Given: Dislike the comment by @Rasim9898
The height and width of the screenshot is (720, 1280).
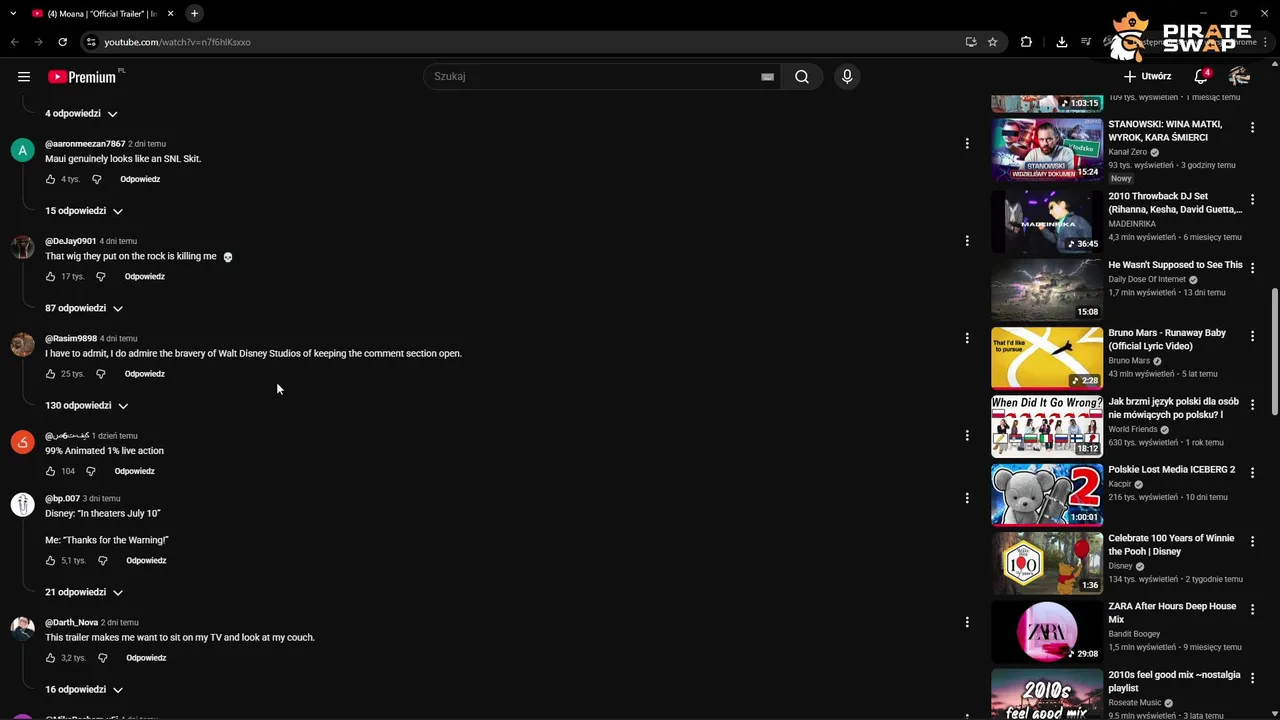Looking at the screenshot, I should 100,374.
